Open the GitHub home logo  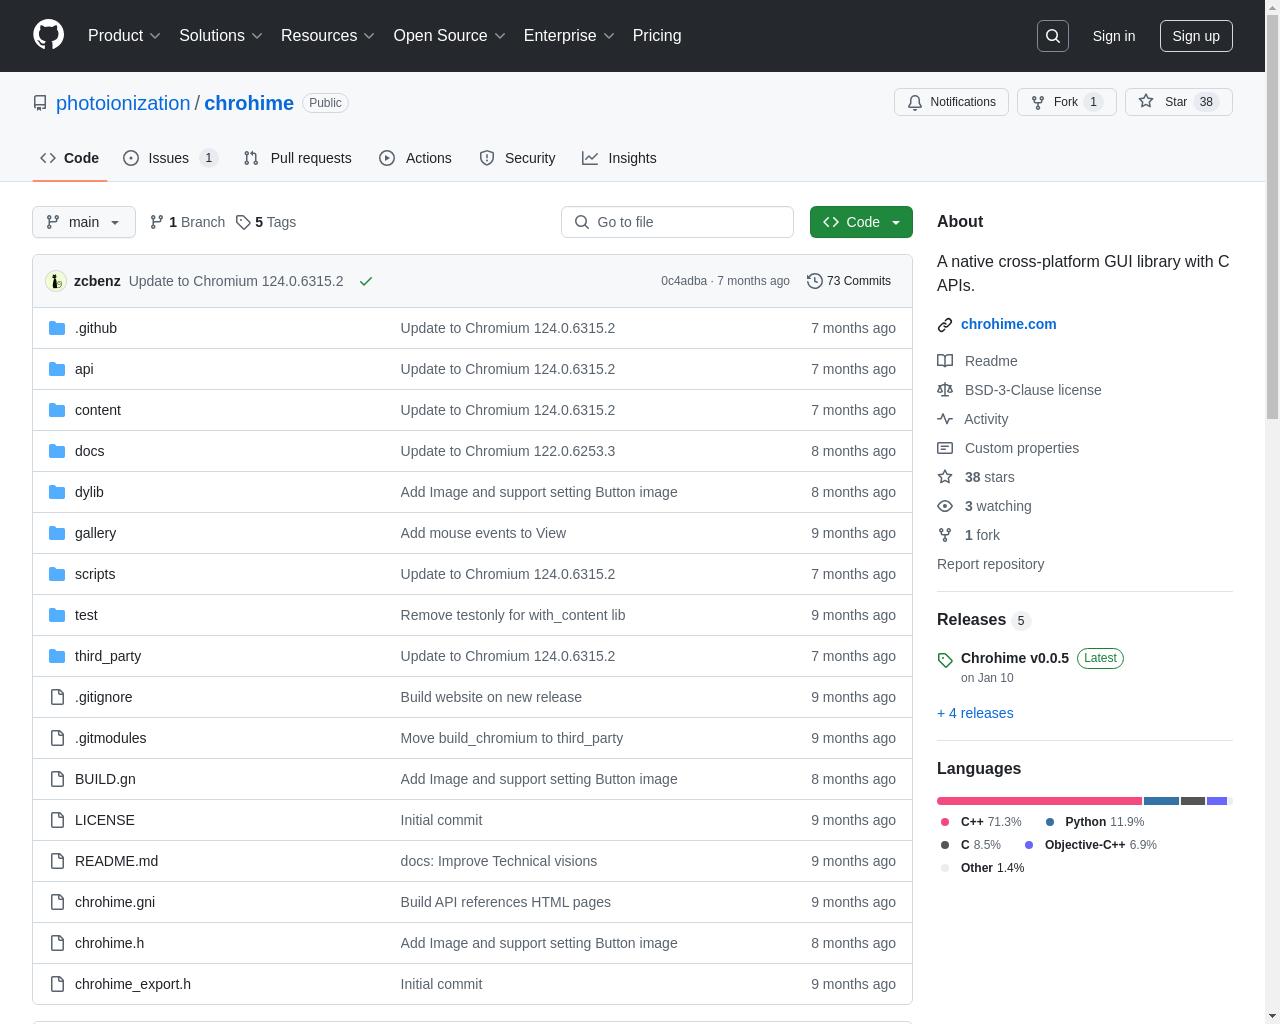click(x=48, y=35)
